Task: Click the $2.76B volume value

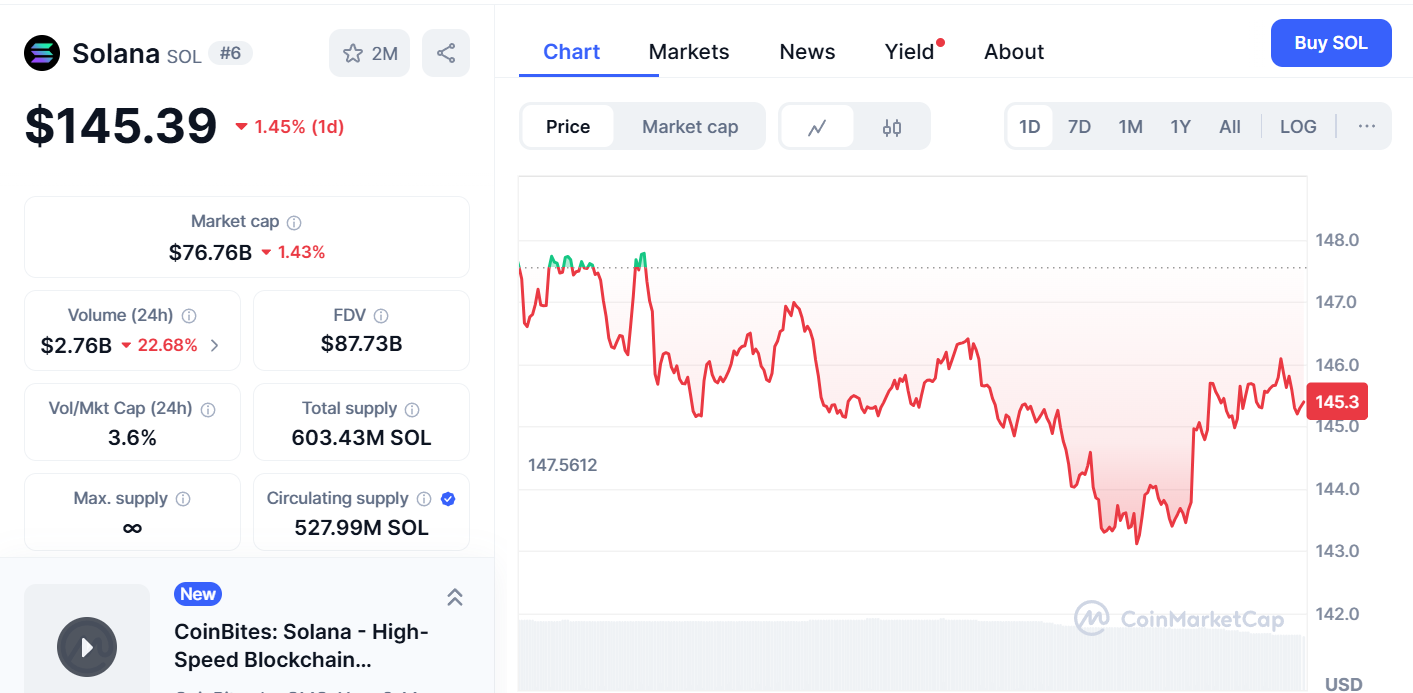Action: click(76, 346)
